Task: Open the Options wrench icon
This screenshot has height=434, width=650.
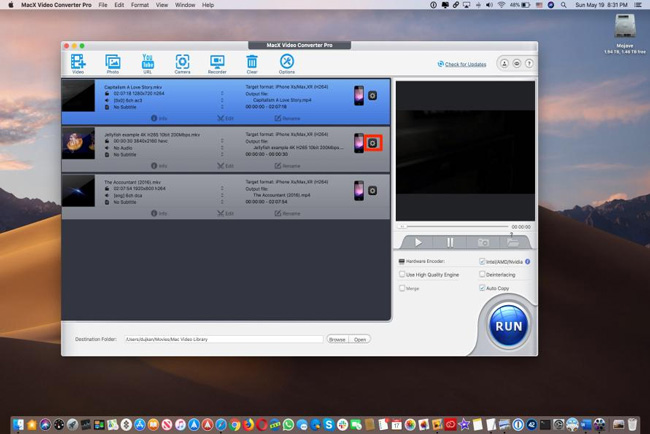Action: [287, 63]
